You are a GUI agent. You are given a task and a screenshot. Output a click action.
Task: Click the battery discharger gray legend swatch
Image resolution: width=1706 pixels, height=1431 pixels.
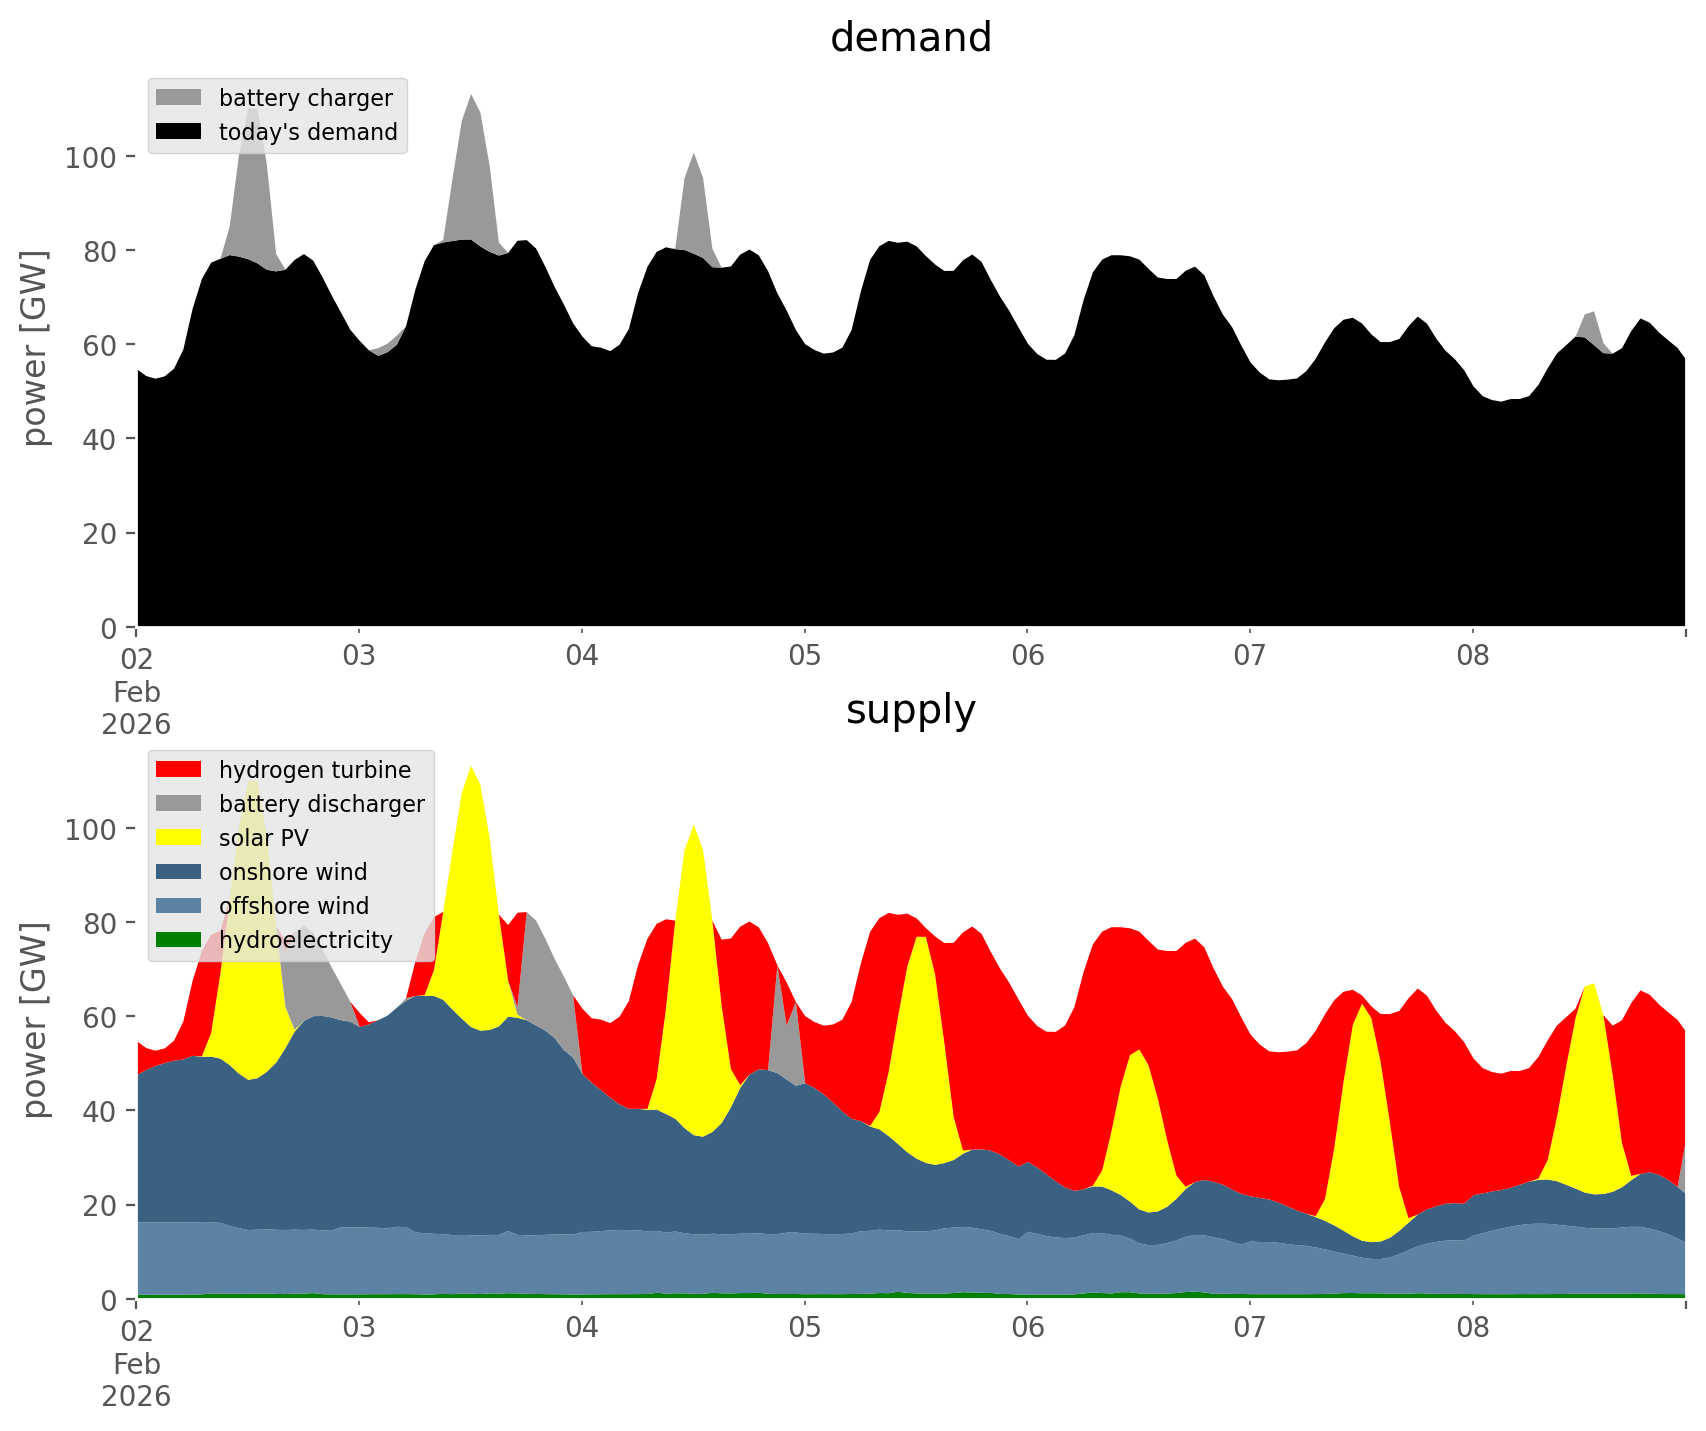click(x=179, y=804)
